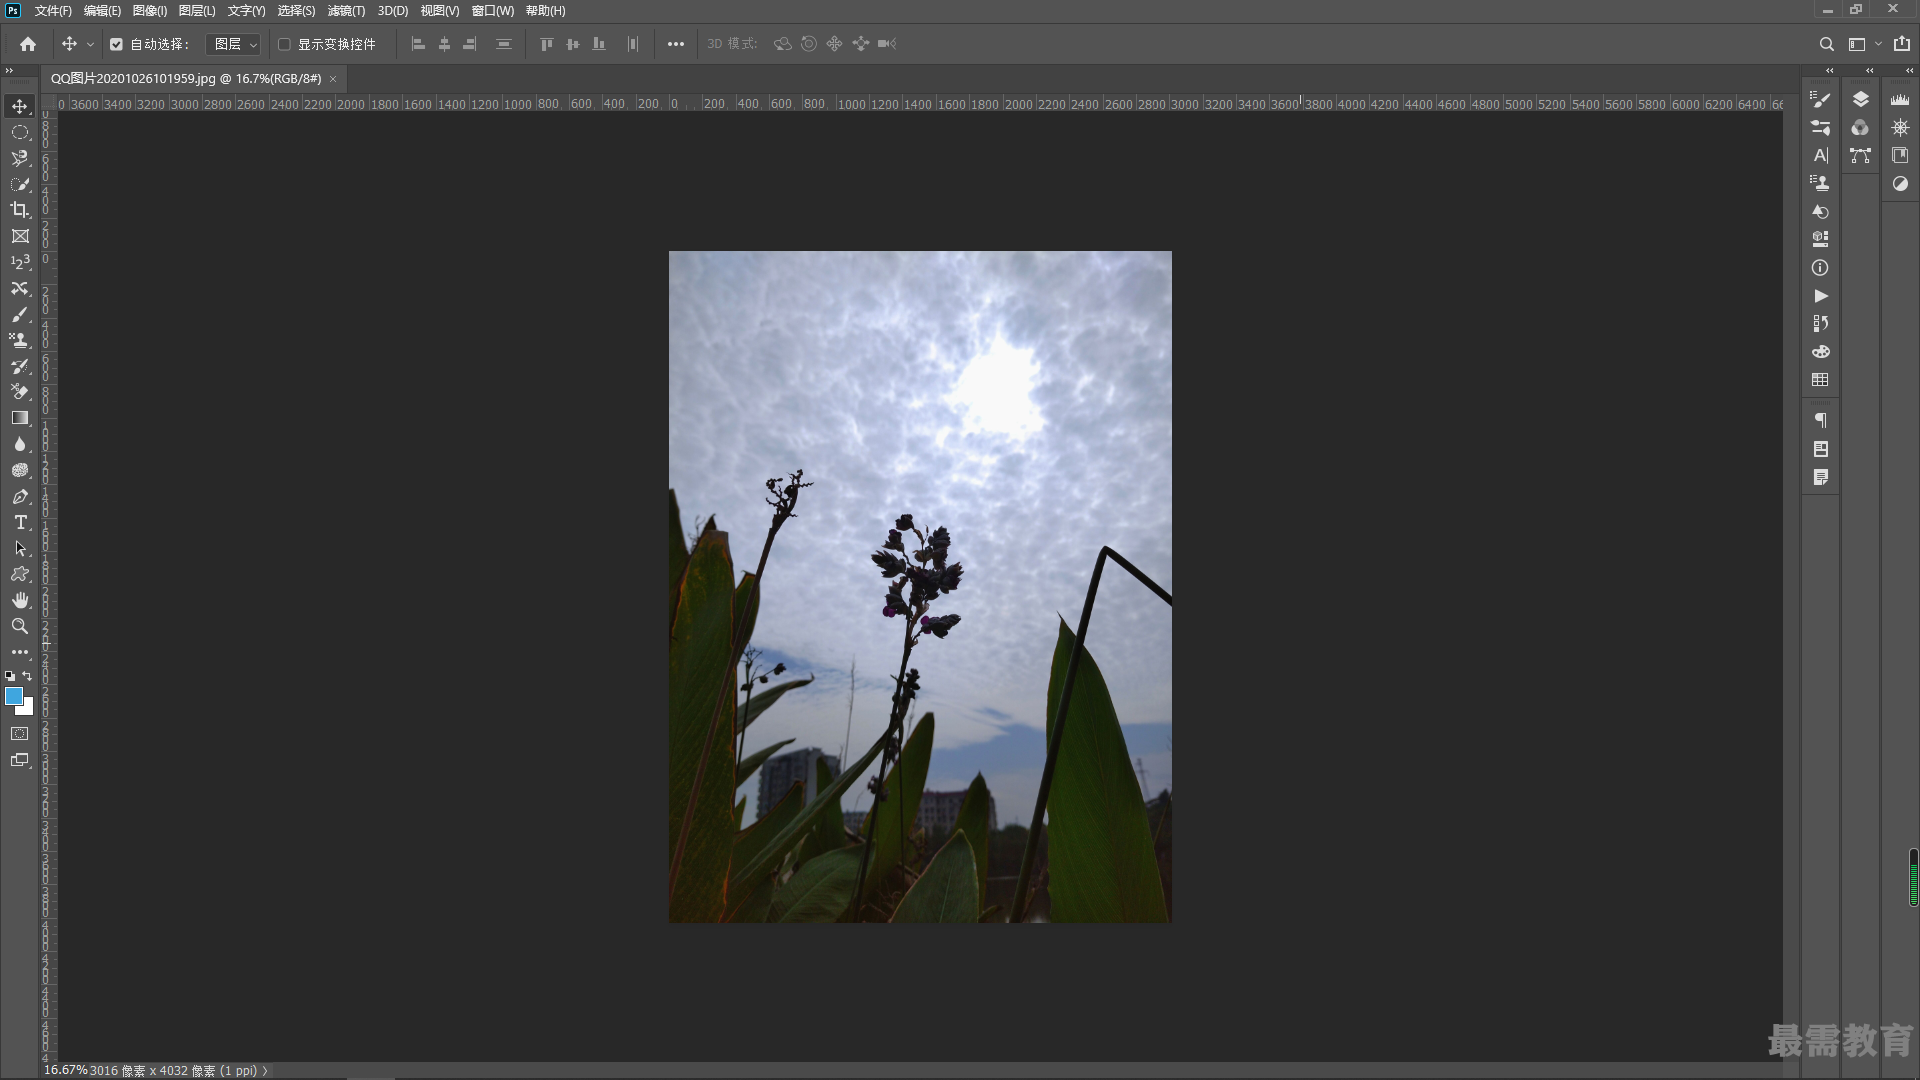Select the Count tool
The width and height of the screenshot is (1920, 1080).
click(x=20, y=262)
